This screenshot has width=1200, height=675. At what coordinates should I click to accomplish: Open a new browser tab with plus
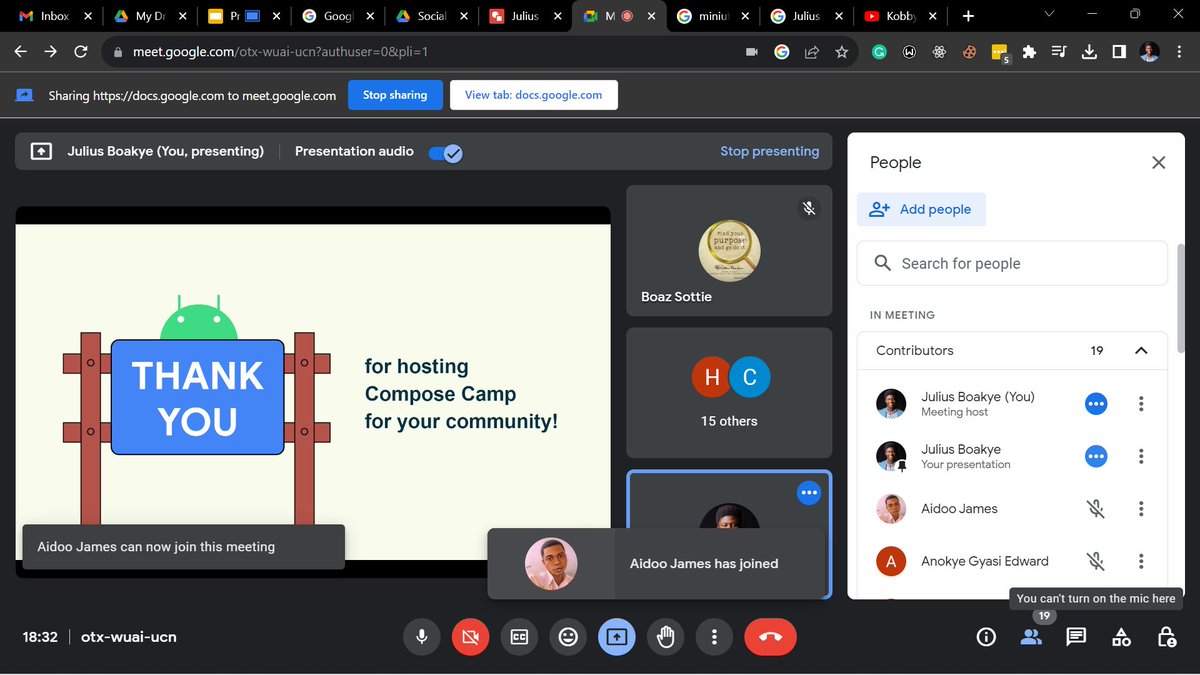pyautogui.click(x=967, y=16)
